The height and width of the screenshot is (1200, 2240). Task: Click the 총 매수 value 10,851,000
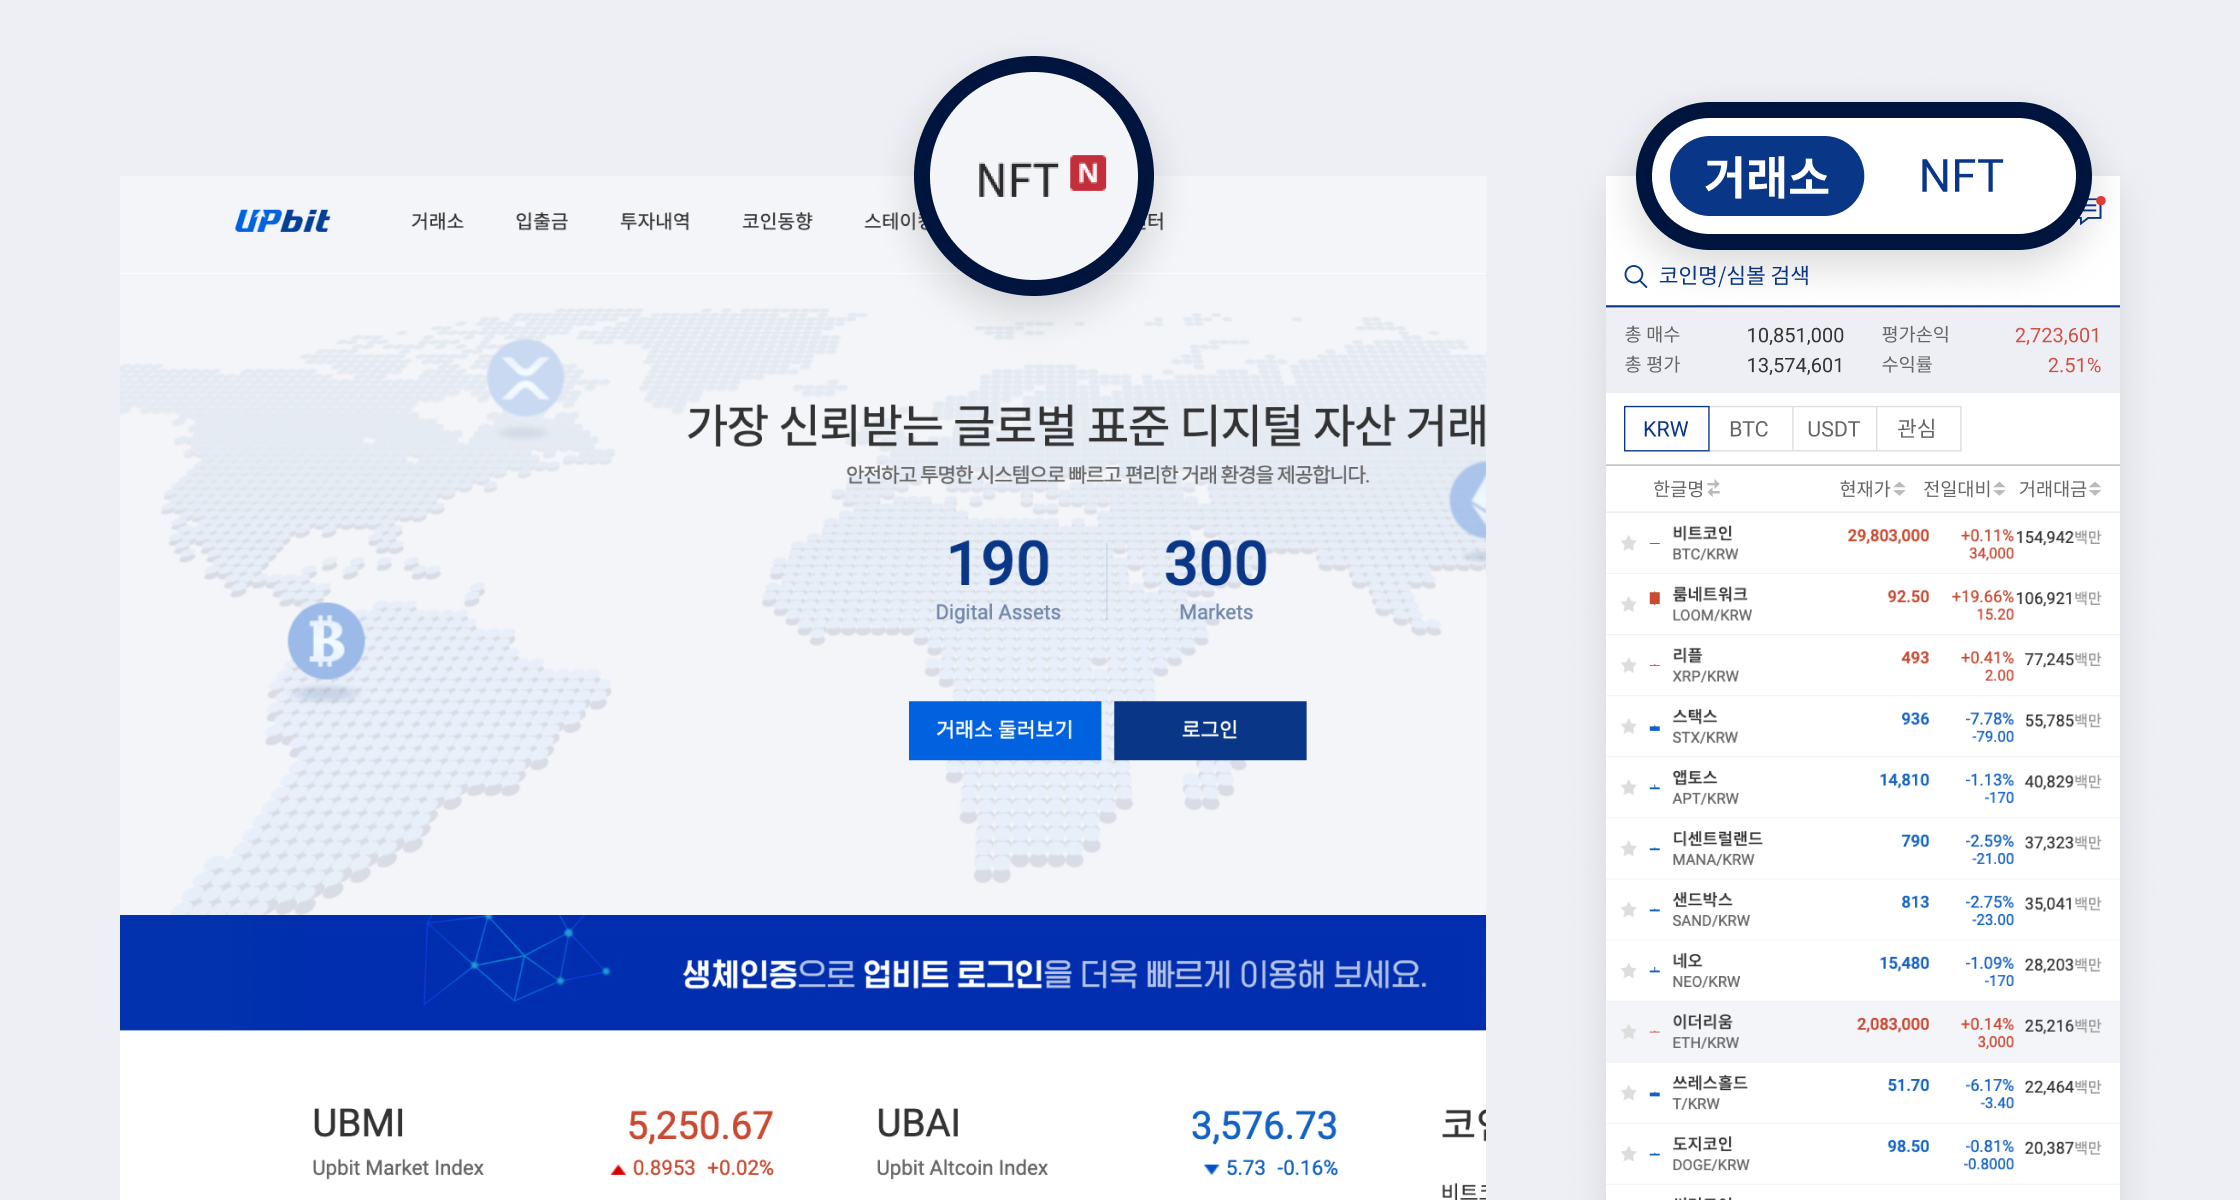point(1795,335)
